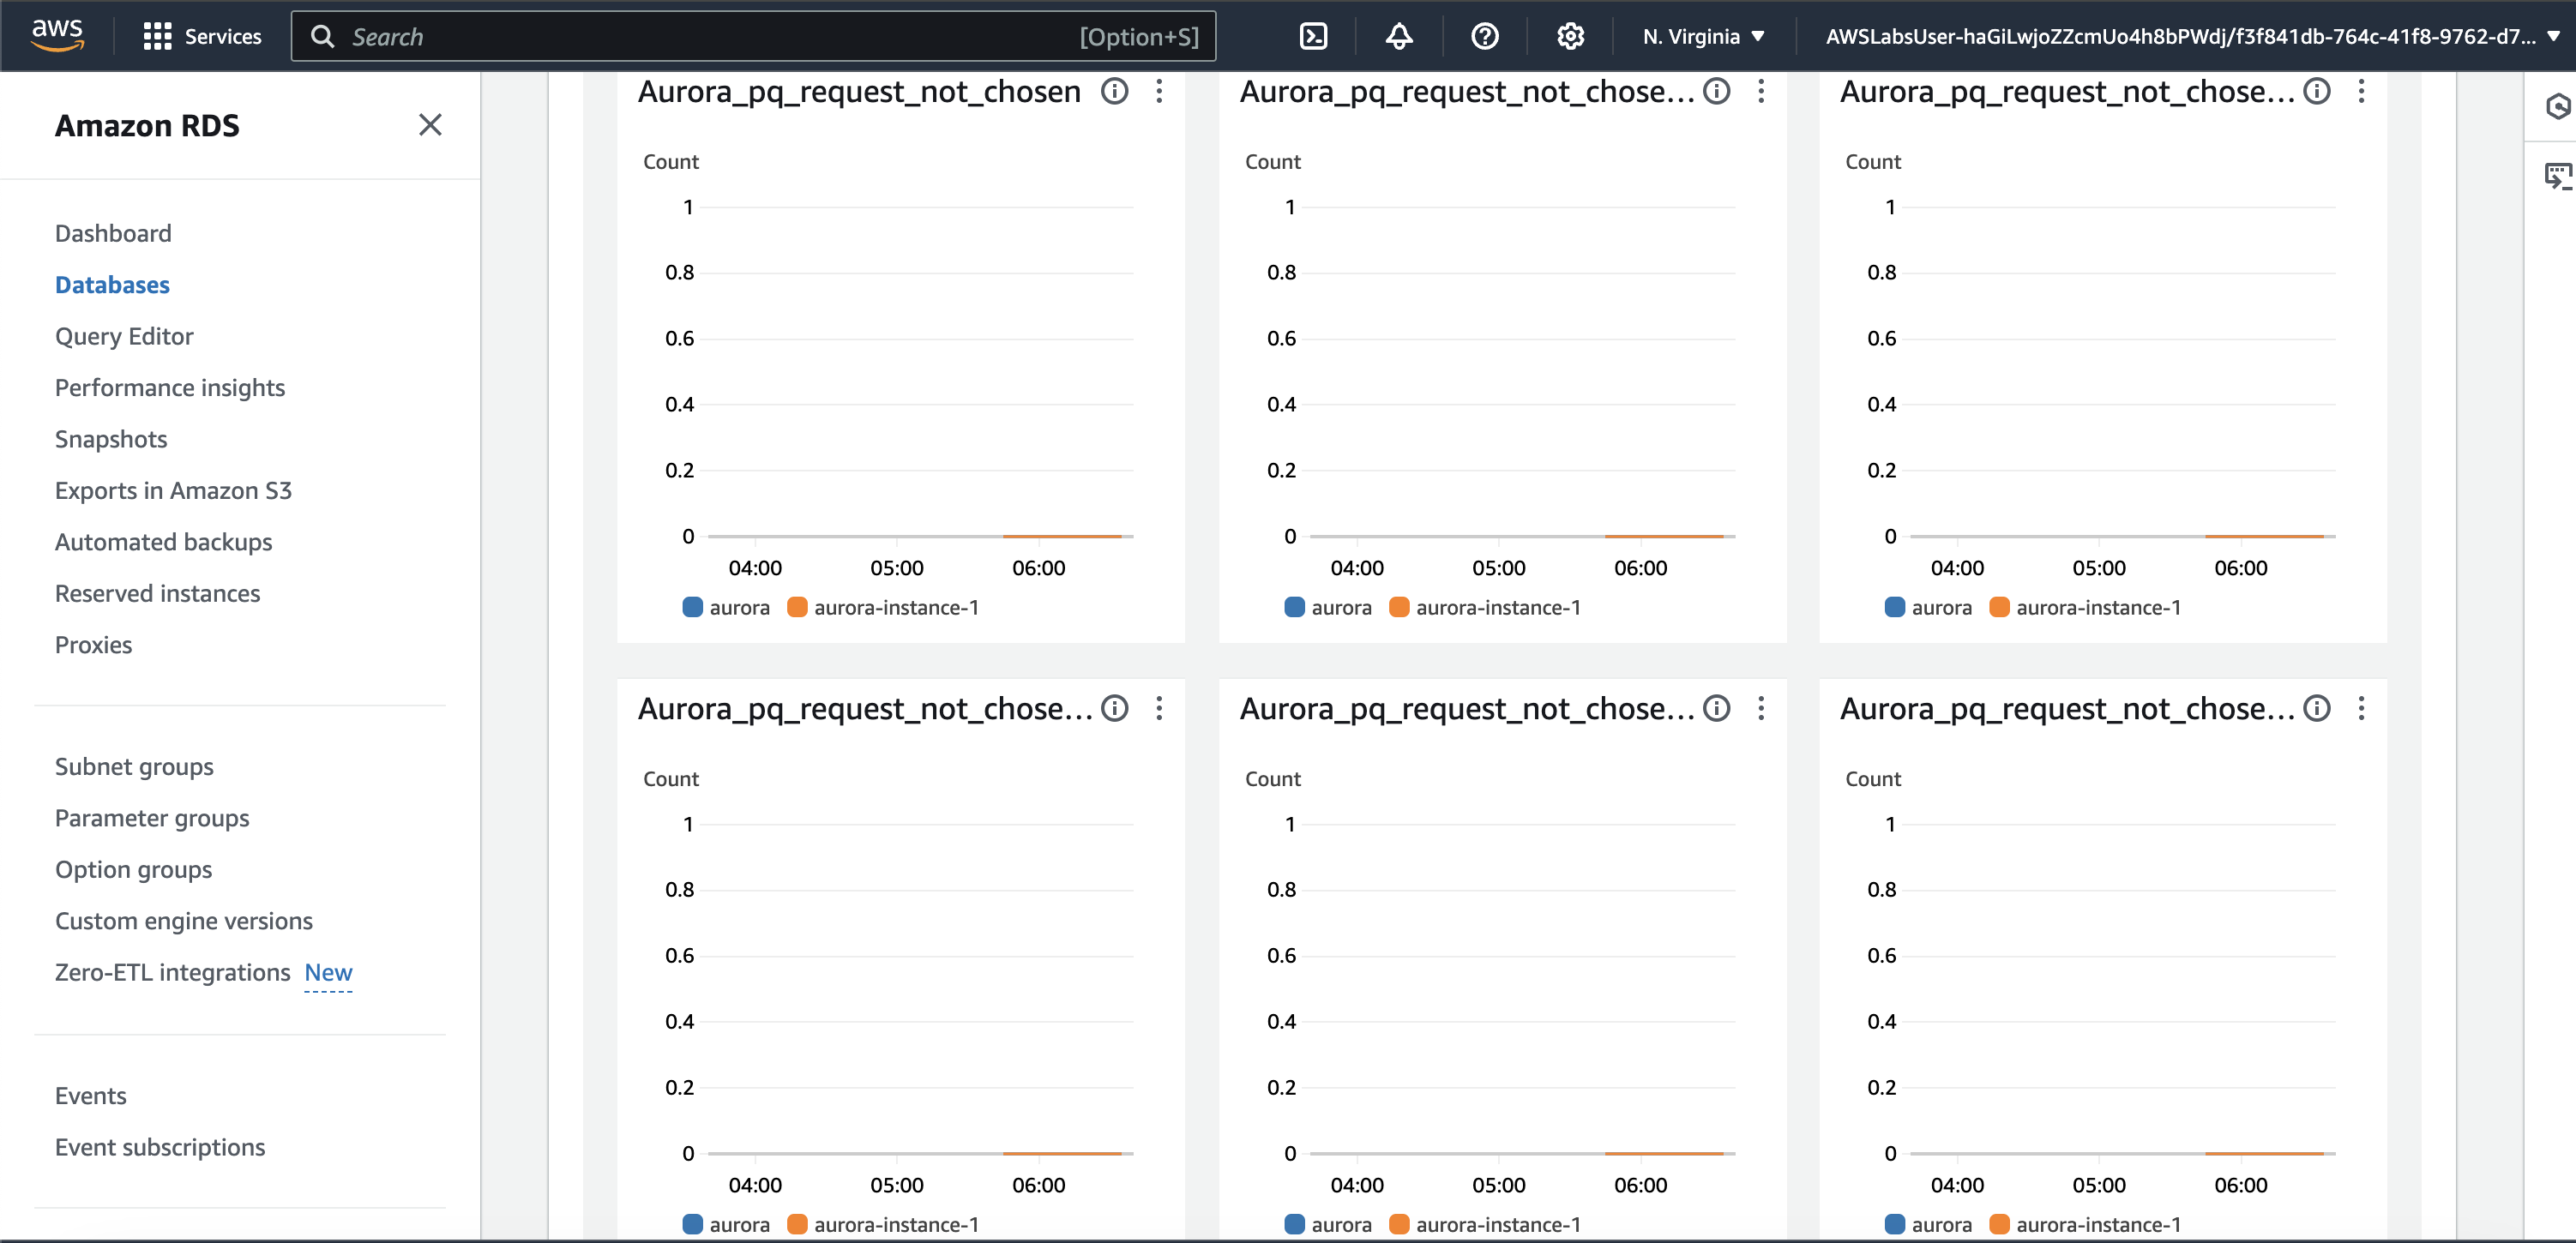This screenshot has width=2576, height=1243.
Task: Click the top-left chart title Aurora_pq_request_not_chosen
Action: pyautogui.click(x=859, y=92)
